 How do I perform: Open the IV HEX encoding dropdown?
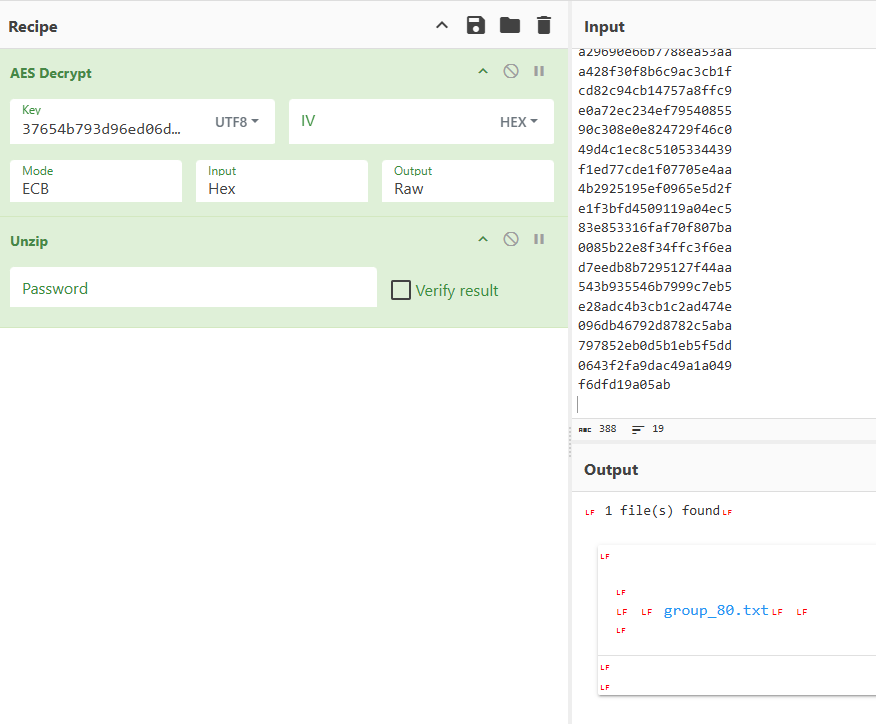click(x=519, y=122)
